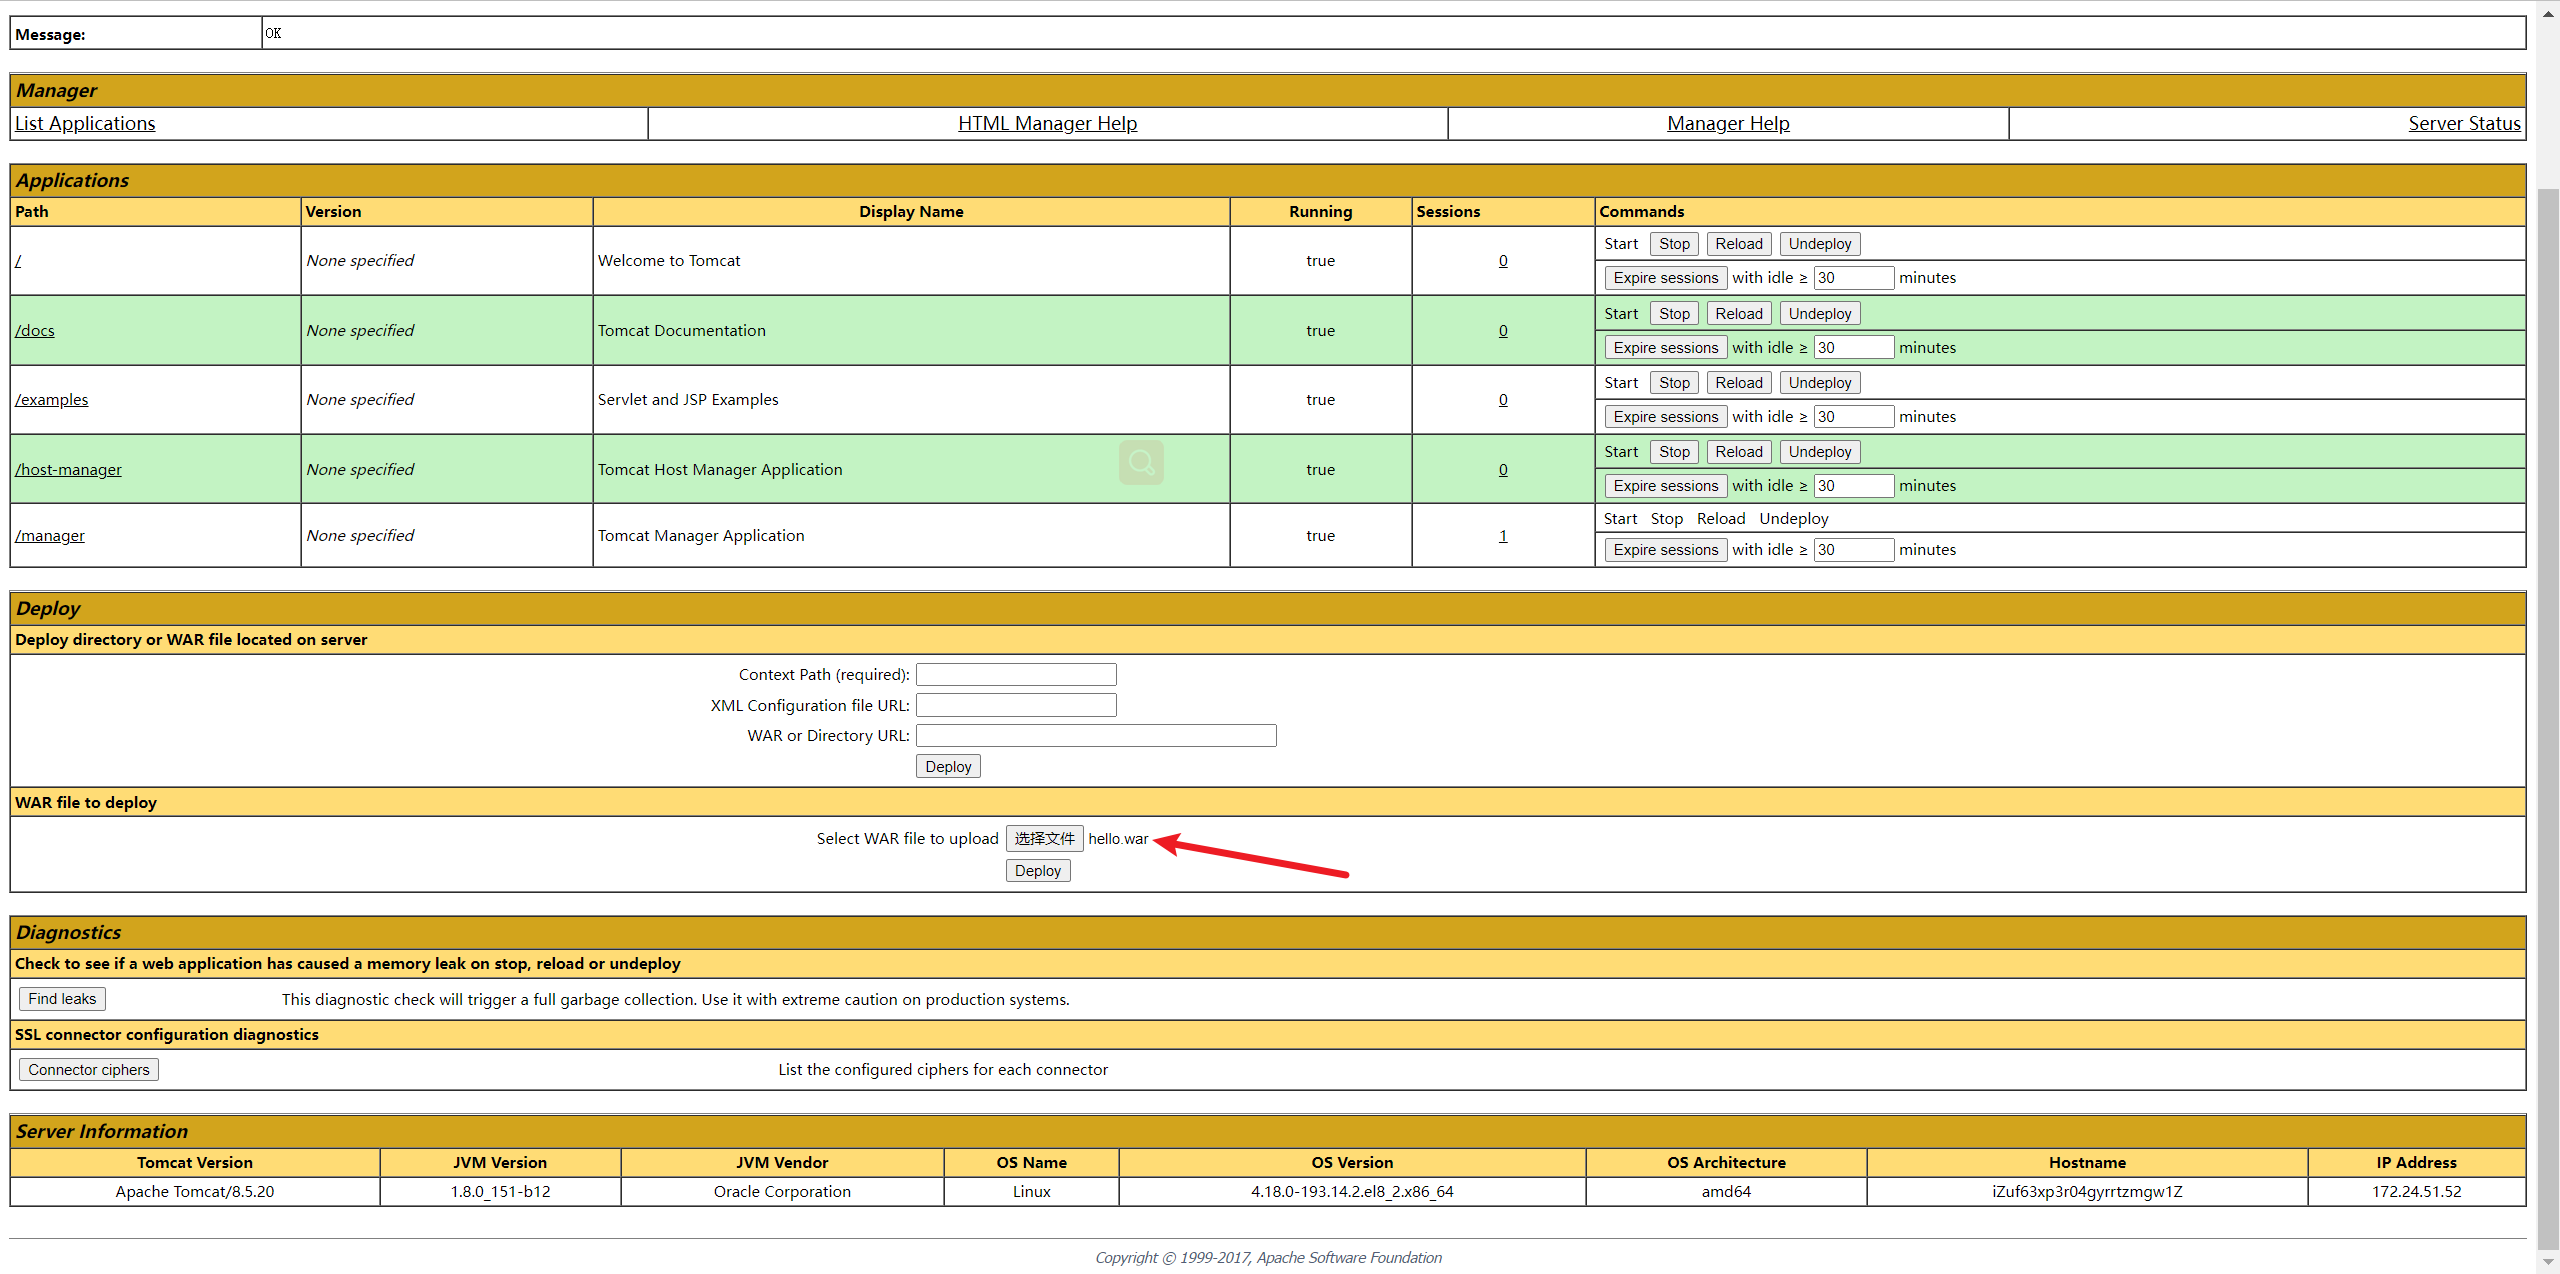The image size is (2560, 1274).
Task: Click the Find leaks button
Action: pyautogui.click(x=62, y=999)
